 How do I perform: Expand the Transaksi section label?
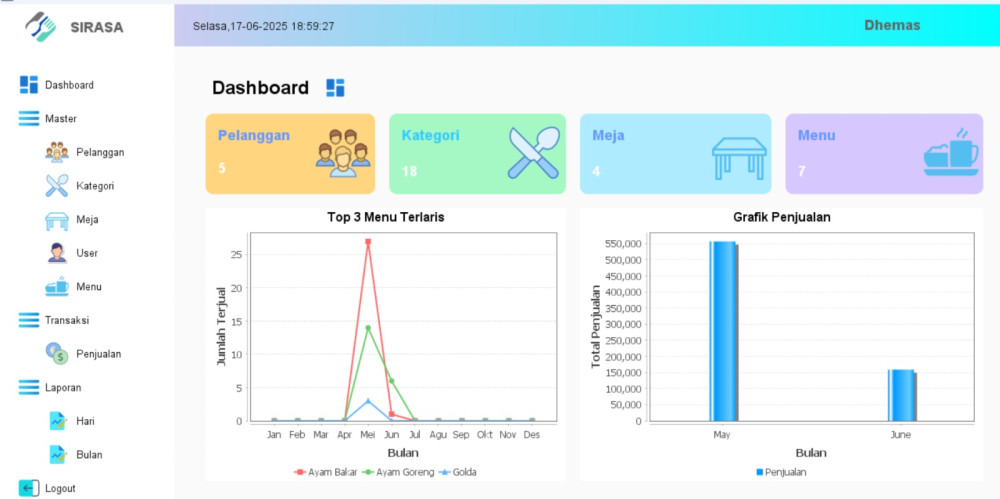coord(67,320)
